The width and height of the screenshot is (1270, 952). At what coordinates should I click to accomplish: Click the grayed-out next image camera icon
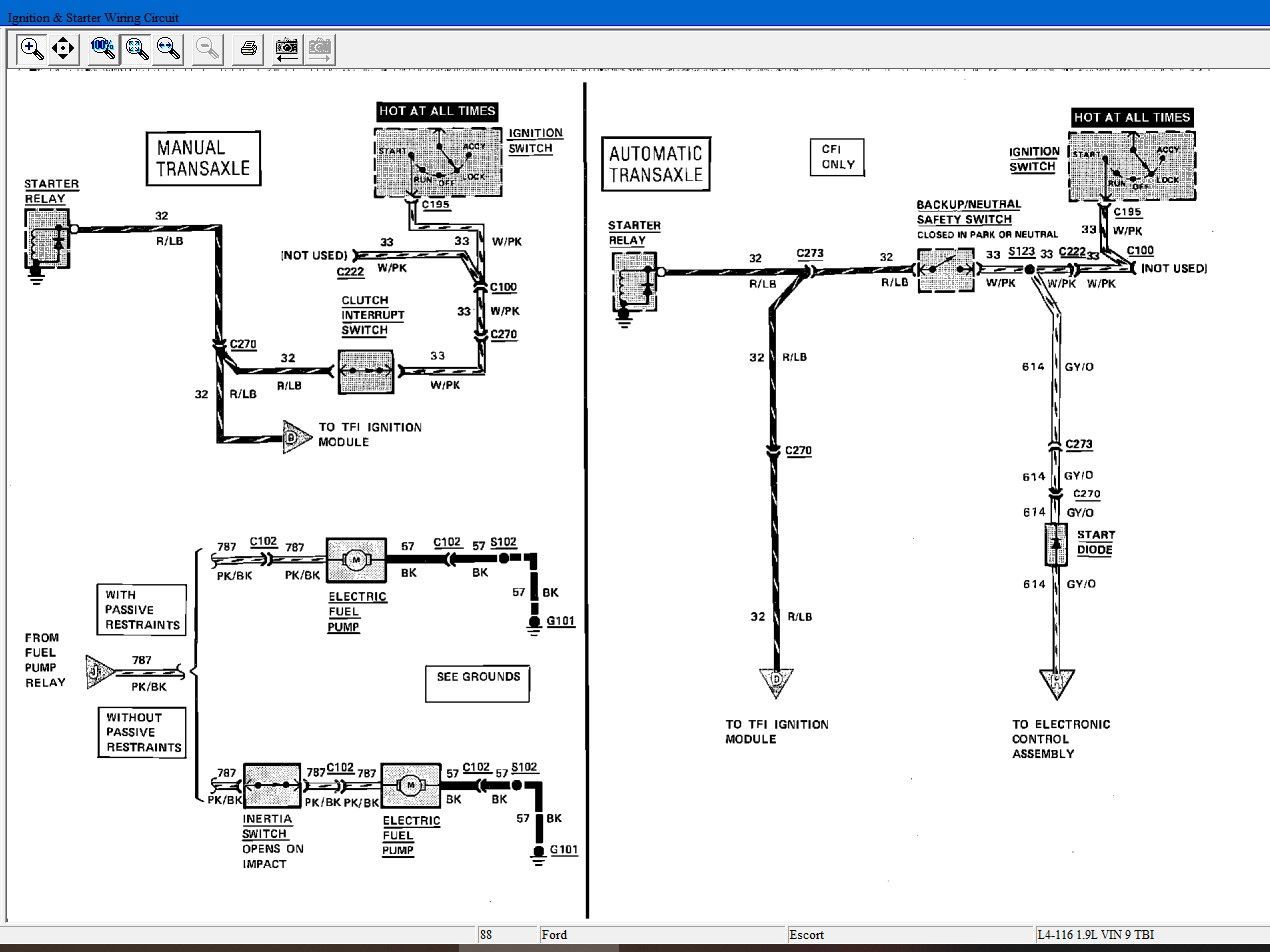[x=319, y=48]
